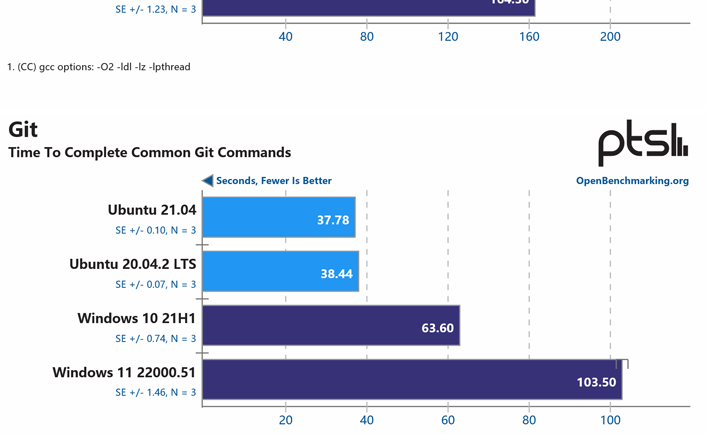Click the Ubuntu 20.04.2 LTS label

coord(133,264)
